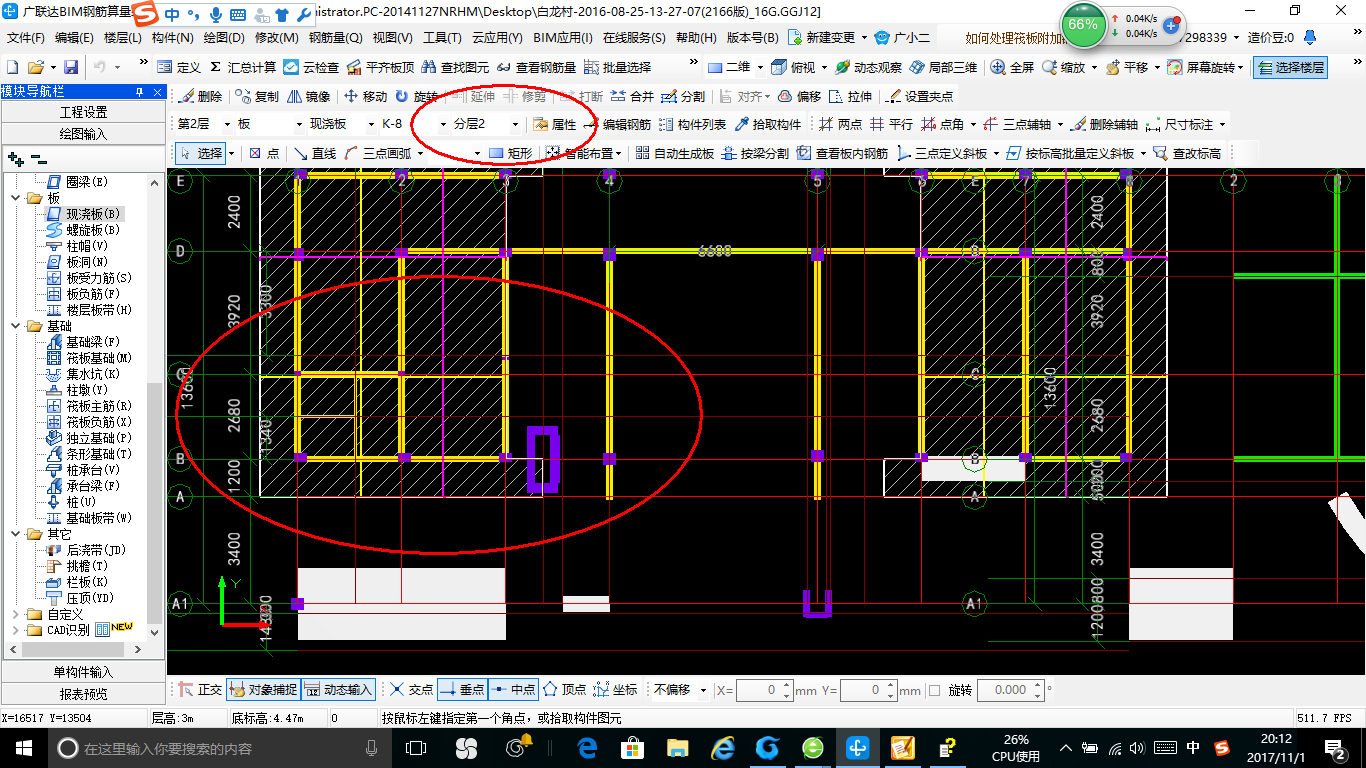This screenshot has height=768, width=1366.
Task: Click 删除辅轴 delete auxiliary axis
Action: point(1103,125)
